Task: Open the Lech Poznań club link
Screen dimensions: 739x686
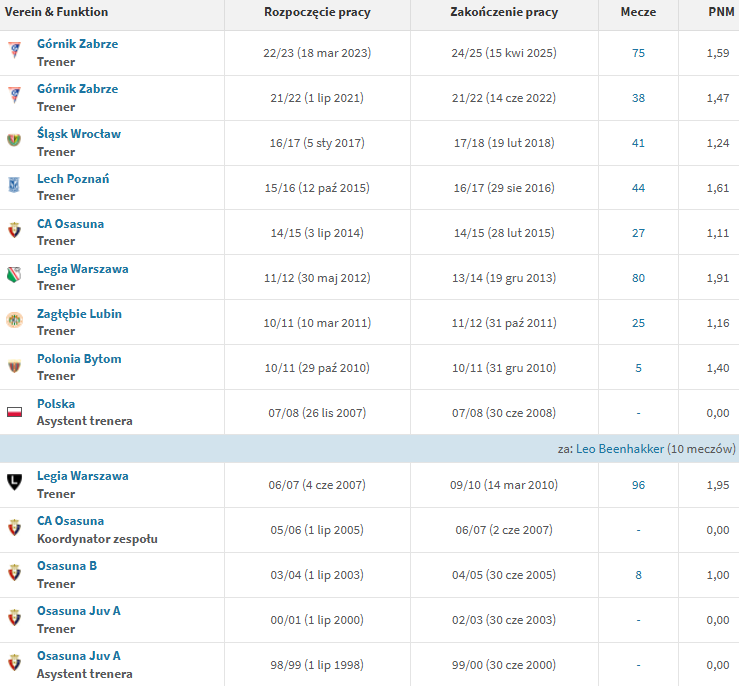Action: coord(73,179)
